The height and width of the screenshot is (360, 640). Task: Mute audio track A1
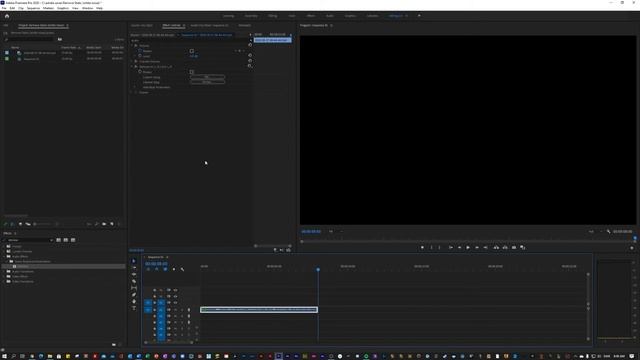click(175, 310)
